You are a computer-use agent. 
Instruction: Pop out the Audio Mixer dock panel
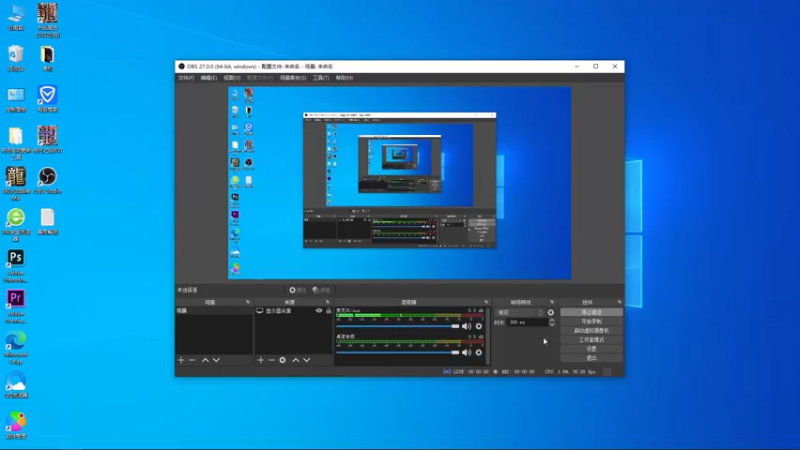[x=486, y=302]
